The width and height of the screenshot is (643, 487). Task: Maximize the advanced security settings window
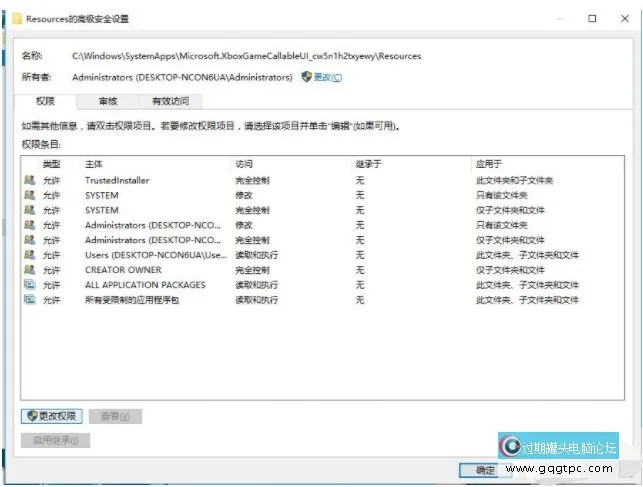point(592,18)
